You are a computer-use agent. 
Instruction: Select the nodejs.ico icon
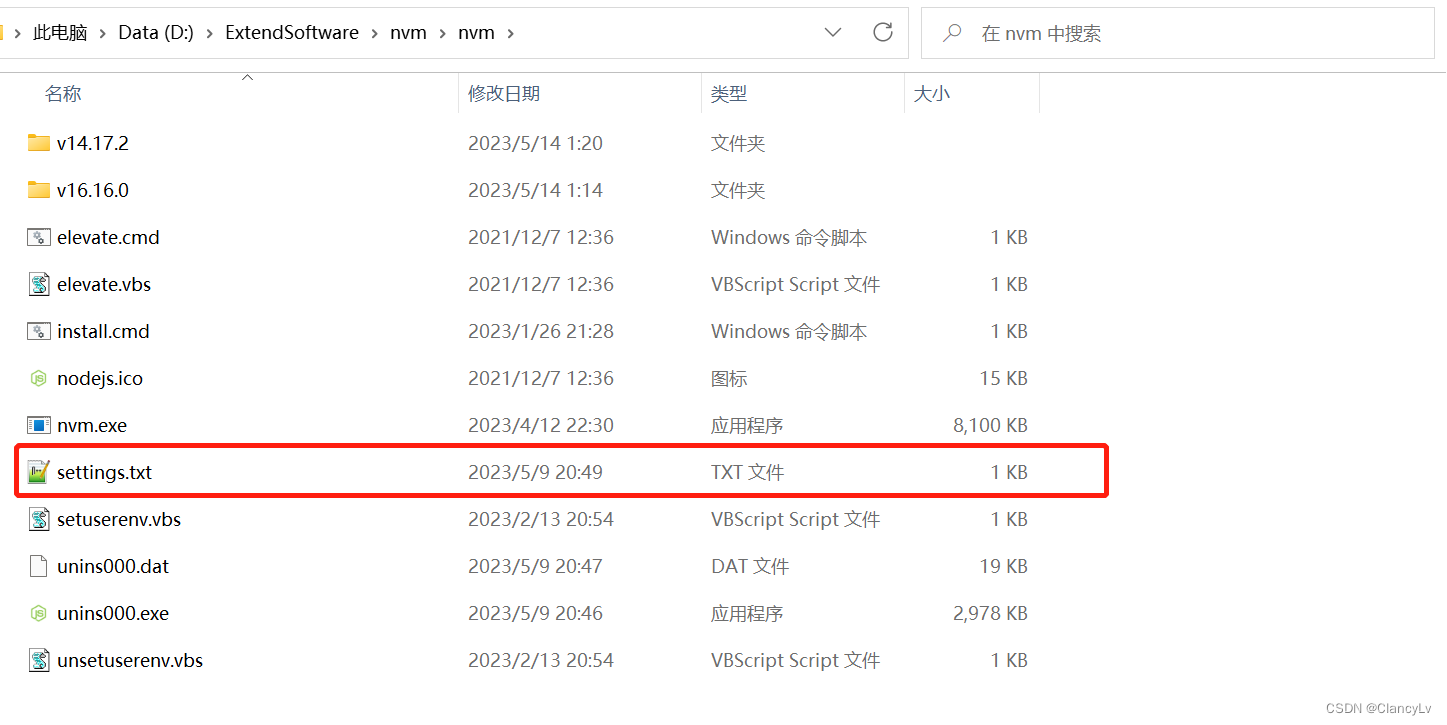(39, 378)
